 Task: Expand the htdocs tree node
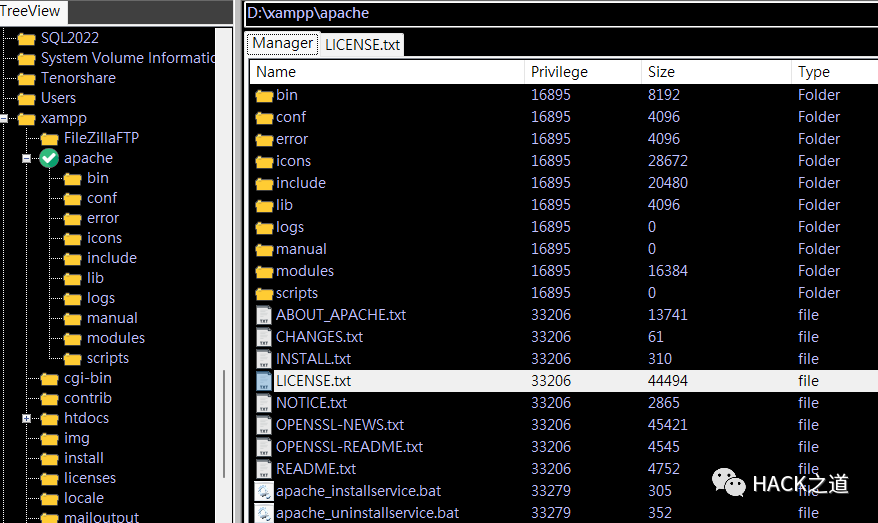(x=26, y=418)
